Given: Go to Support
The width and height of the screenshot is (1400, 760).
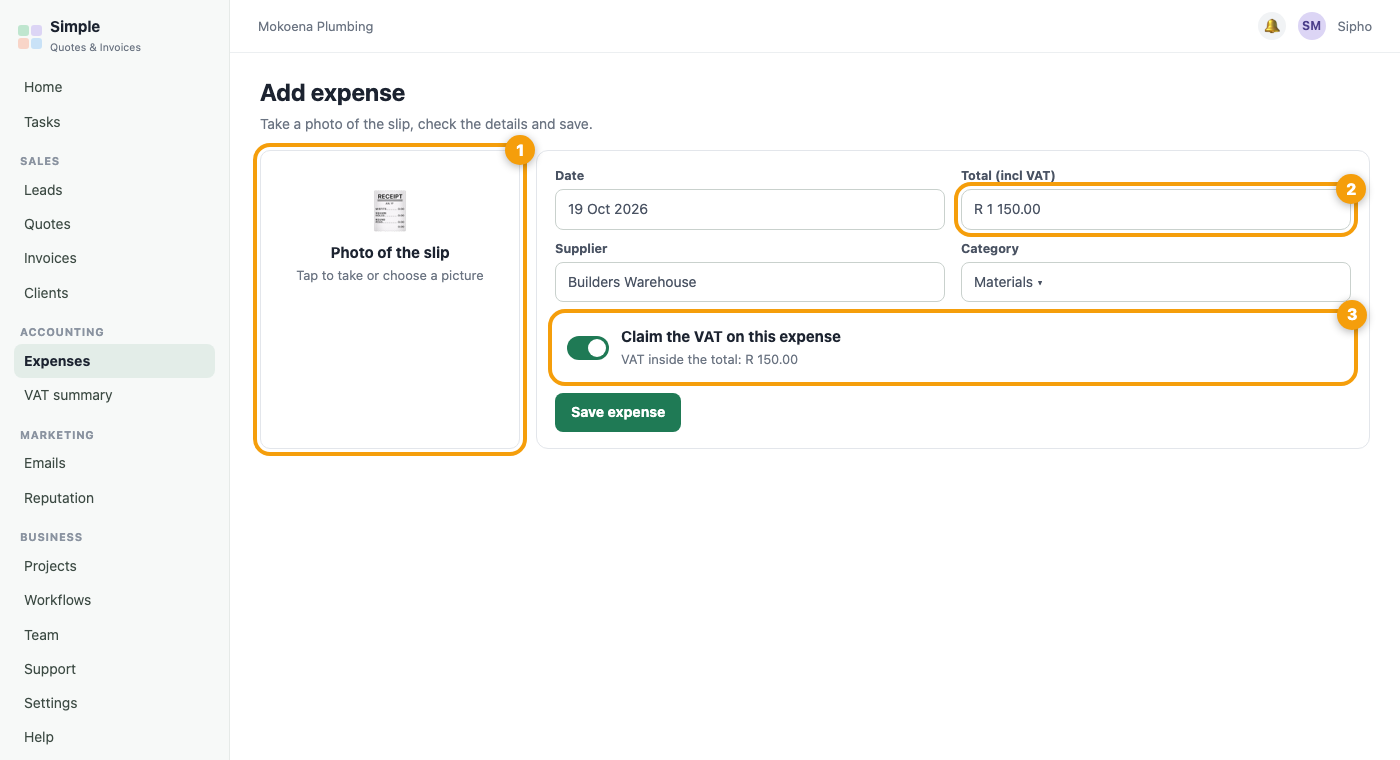Looking at the screenshot, I should (114, 669).
